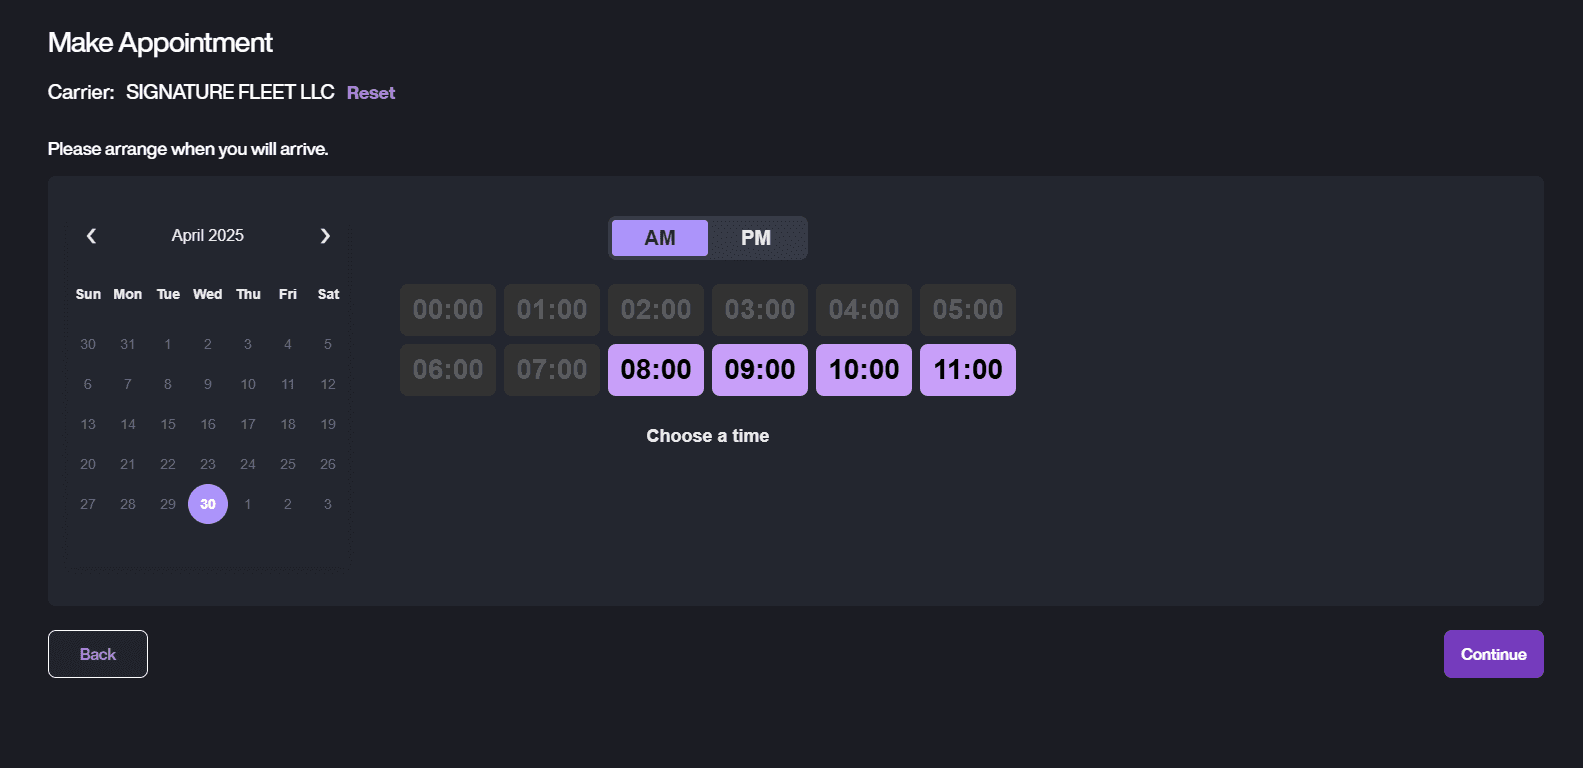This screenshot has width=1583, height=768.
Task: Choose the 10:00 time slot
Action: (864, 370)
